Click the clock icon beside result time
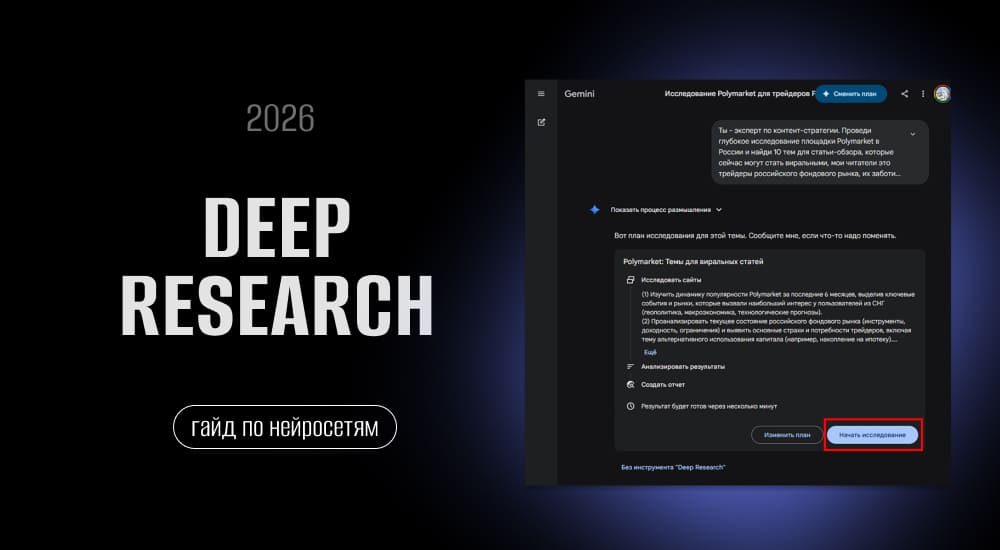Image resolution: width=1000 pixels, height=550 pixels. tap(630, 406)
